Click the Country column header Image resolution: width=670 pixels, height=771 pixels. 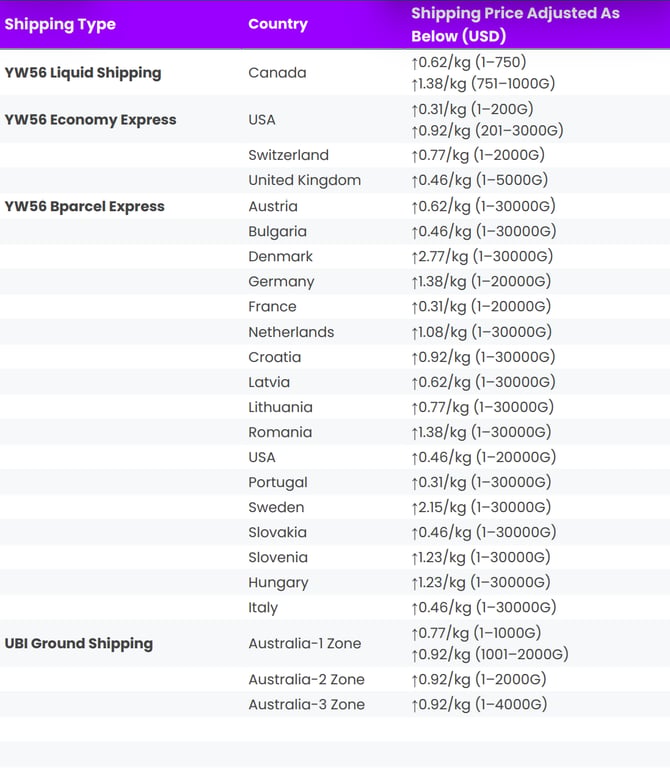pos(278,24)
